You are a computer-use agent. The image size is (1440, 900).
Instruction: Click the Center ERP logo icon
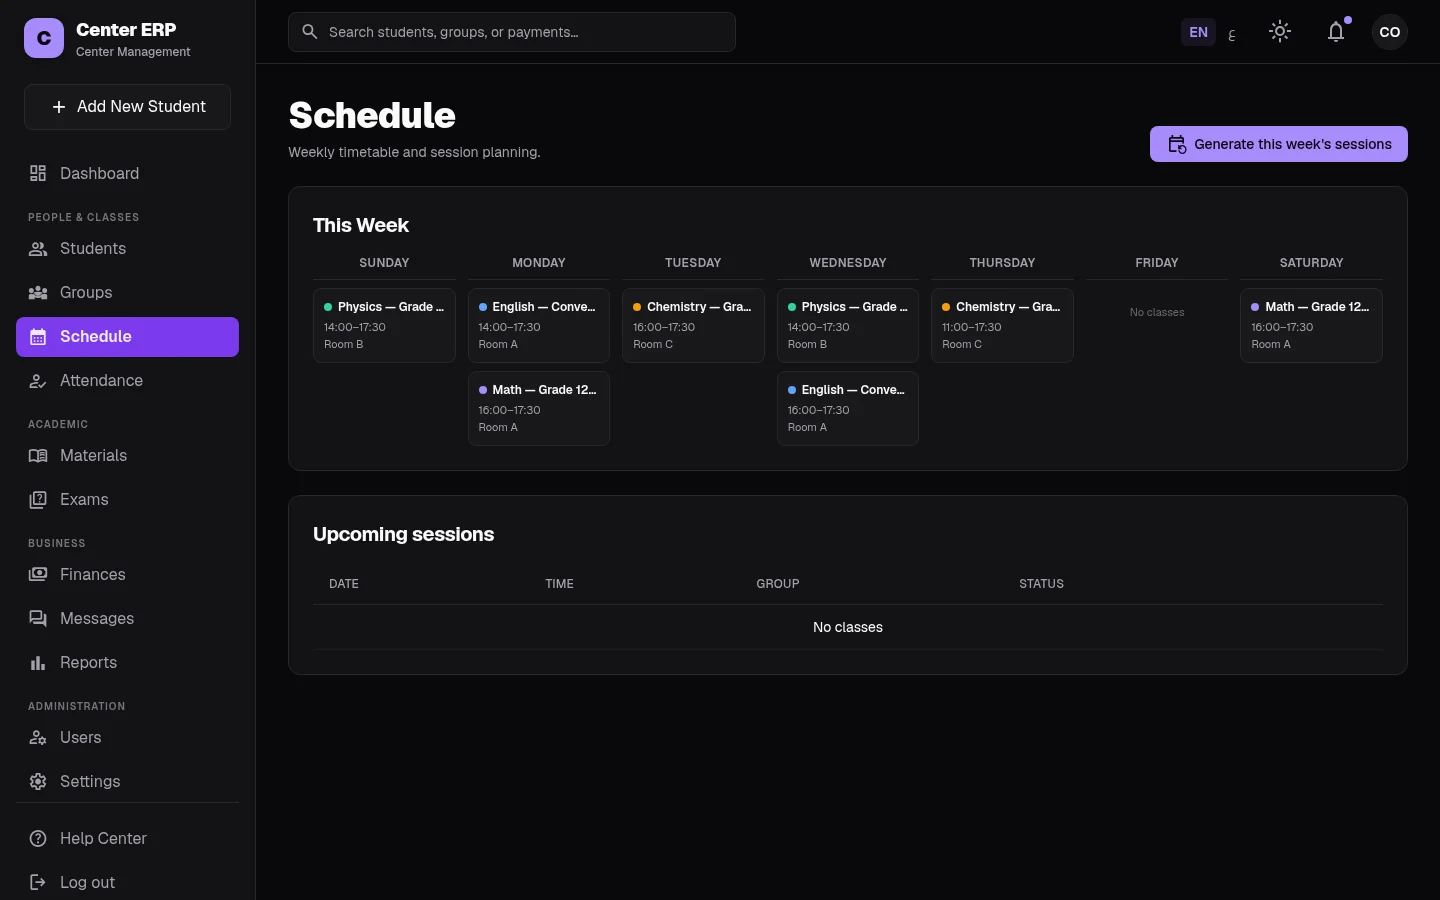tap(44, 38)
